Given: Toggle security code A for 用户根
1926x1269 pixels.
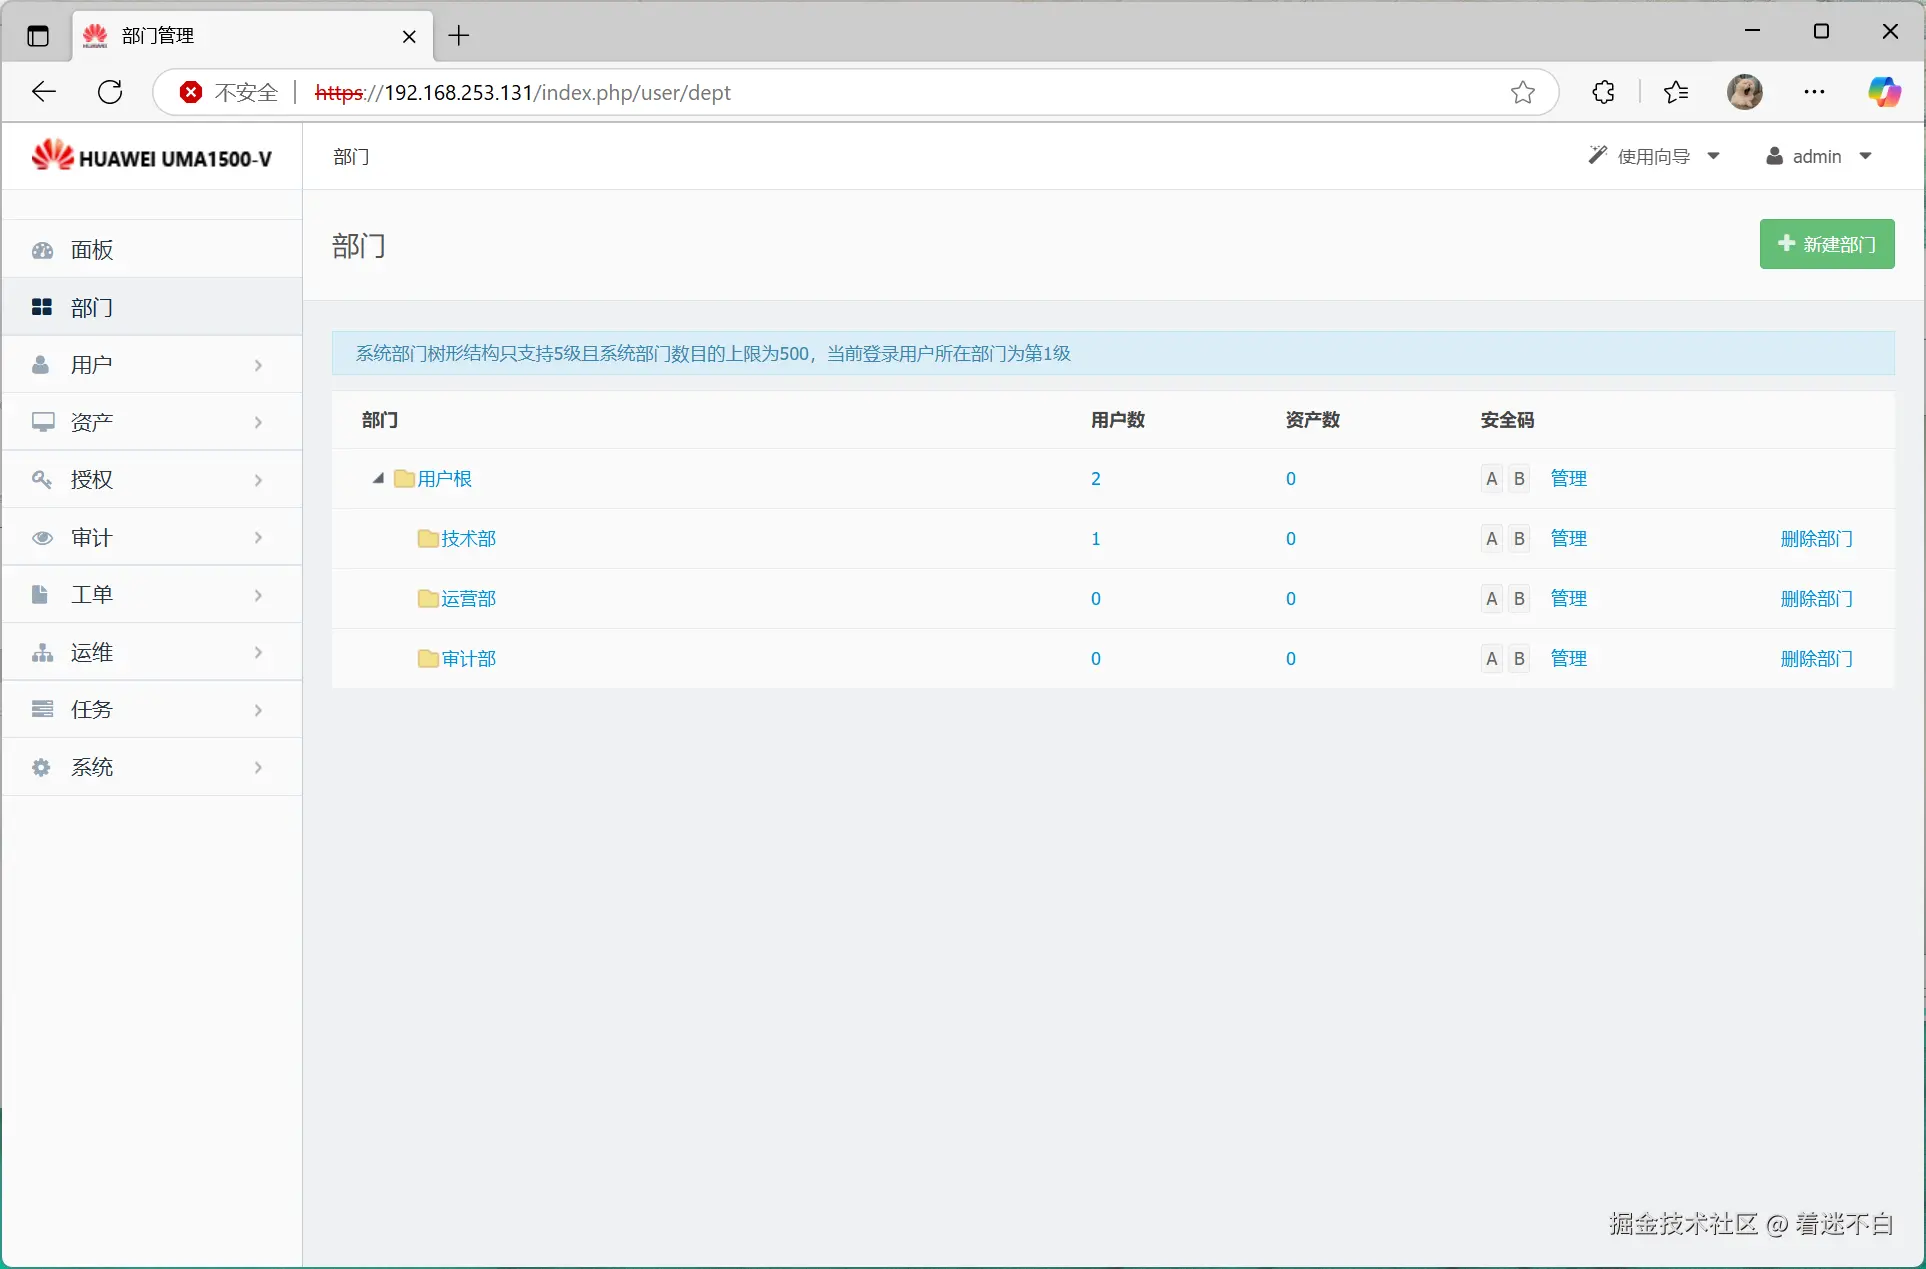Looking at the screenshot, I should click(x=1491, y=479).
